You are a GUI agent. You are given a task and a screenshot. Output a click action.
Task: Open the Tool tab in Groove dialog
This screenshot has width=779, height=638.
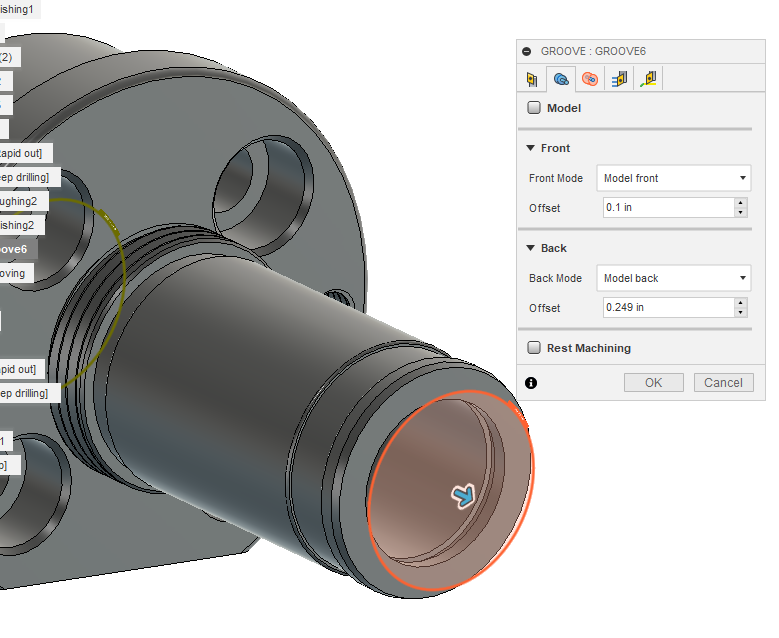(532, 79)
